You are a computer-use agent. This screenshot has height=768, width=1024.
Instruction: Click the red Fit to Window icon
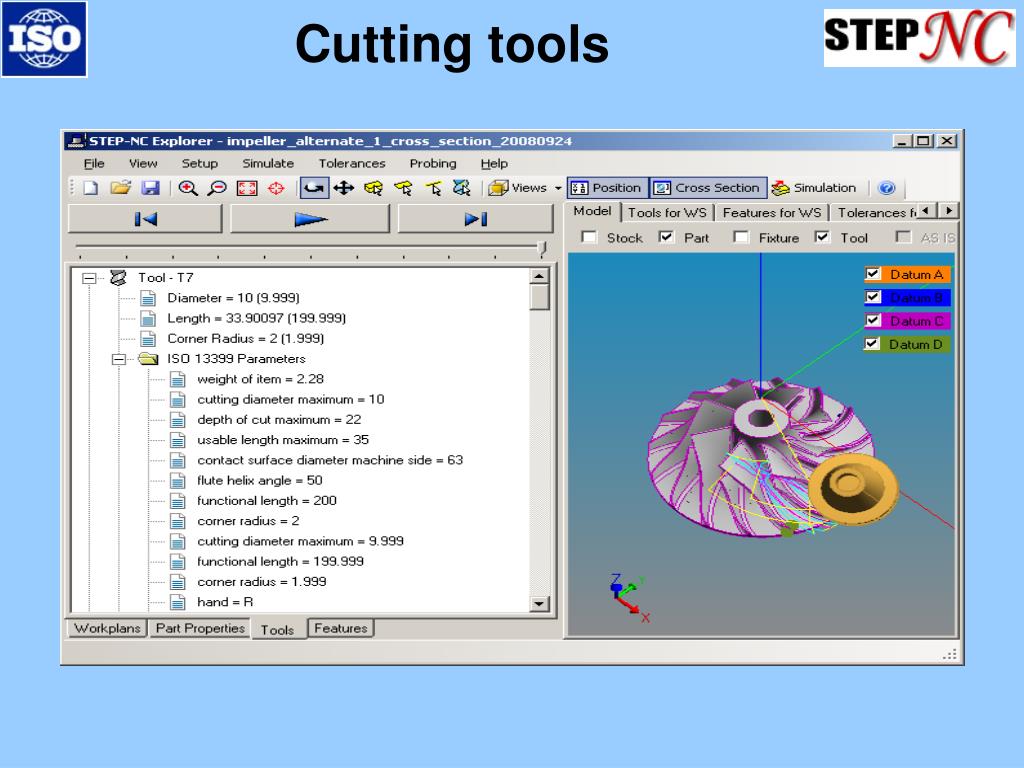(247, 188)
